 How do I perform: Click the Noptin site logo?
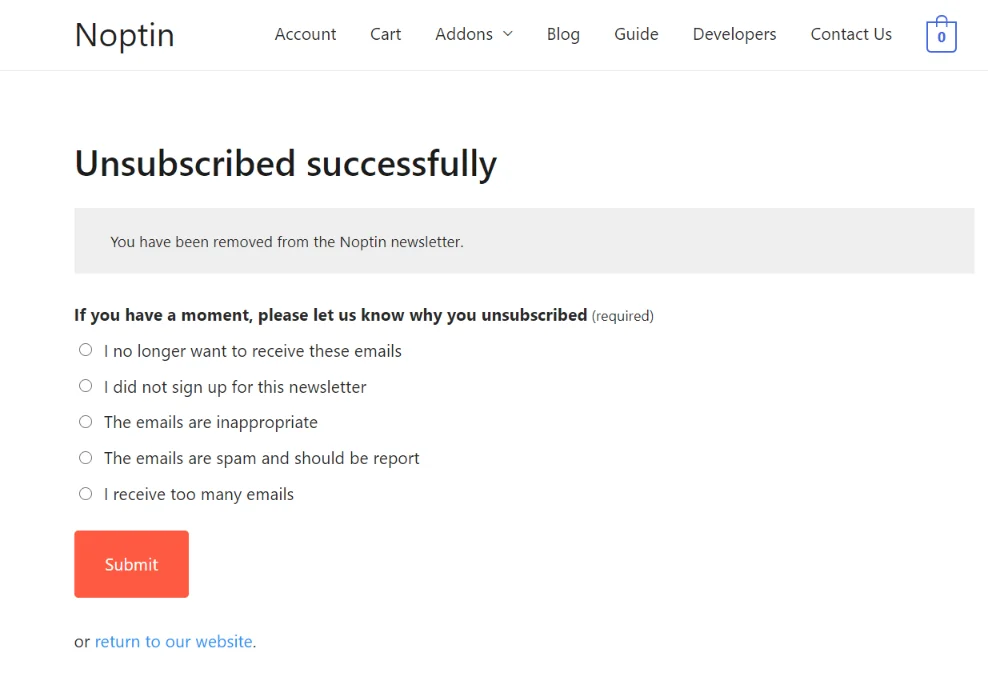tap(124, 35)
